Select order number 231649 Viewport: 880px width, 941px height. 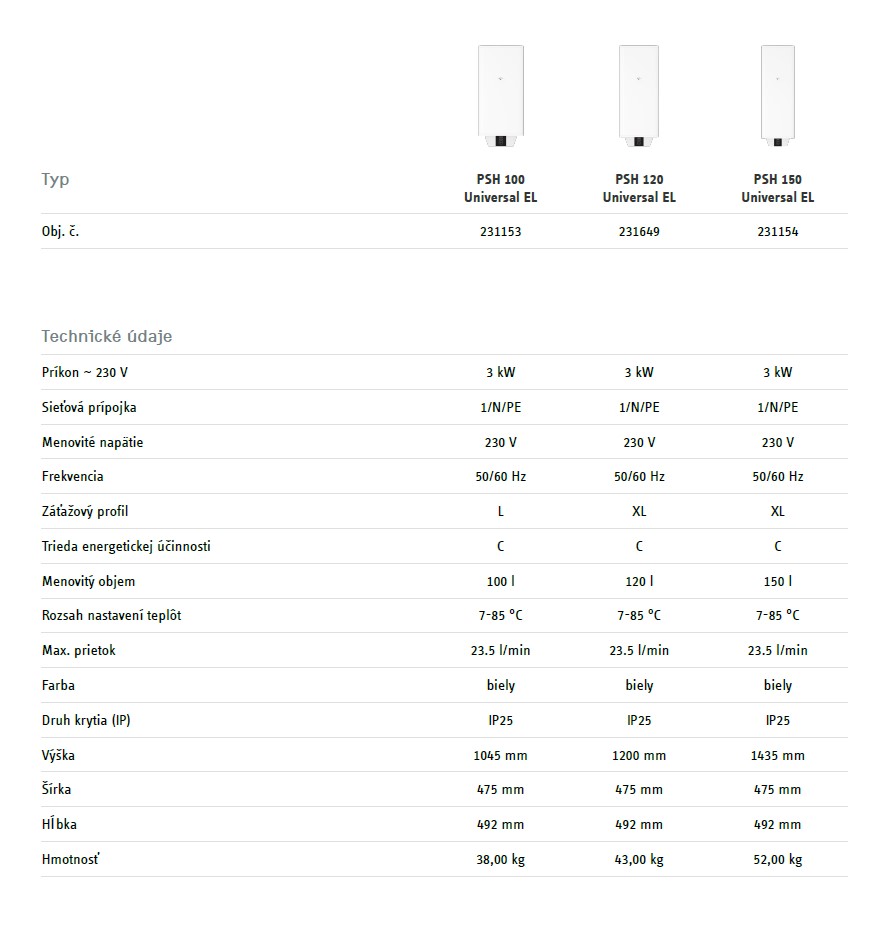tap(639, 231)
